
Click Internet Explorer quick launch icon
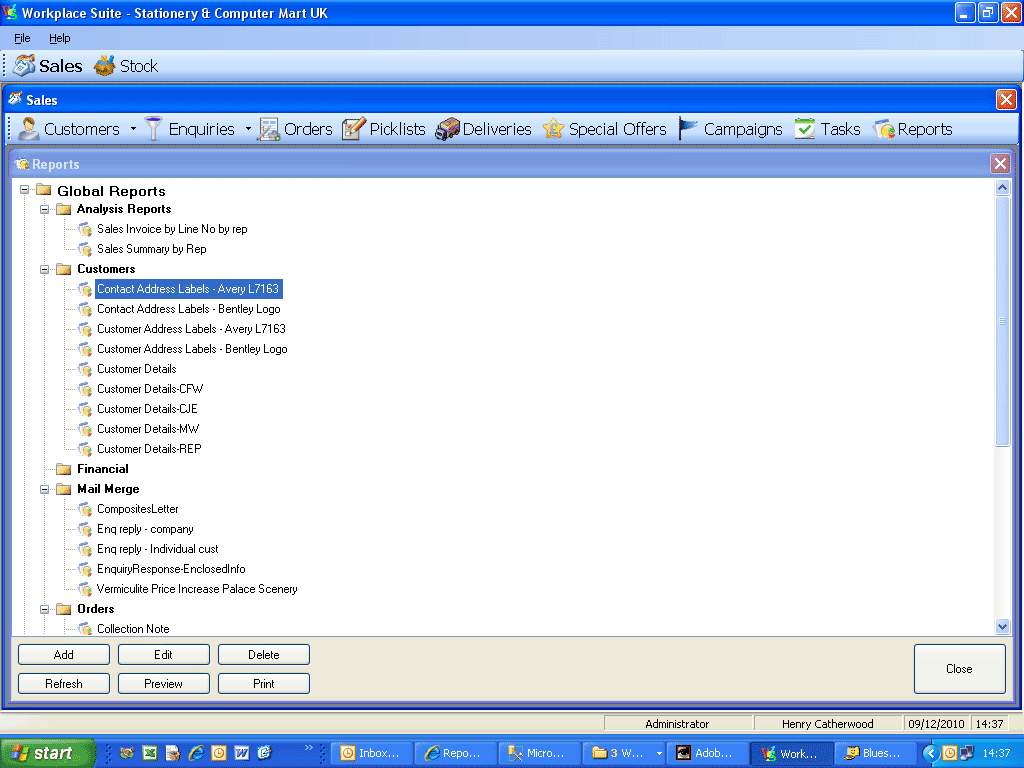tap(195, 753)
